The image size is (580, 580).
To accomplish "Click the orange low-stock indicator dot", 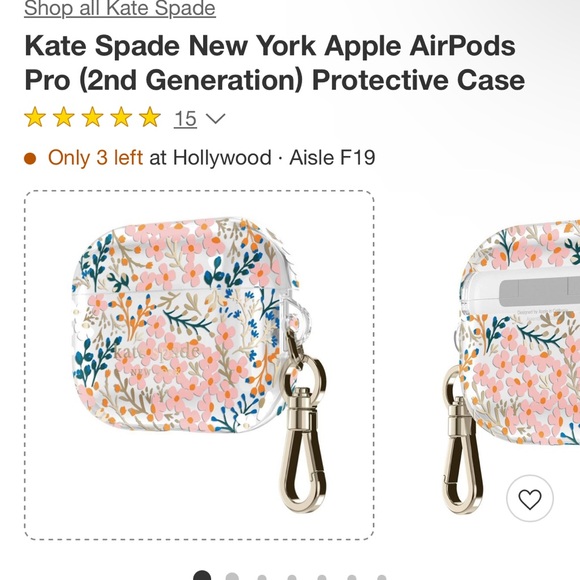I will (30, 159).
